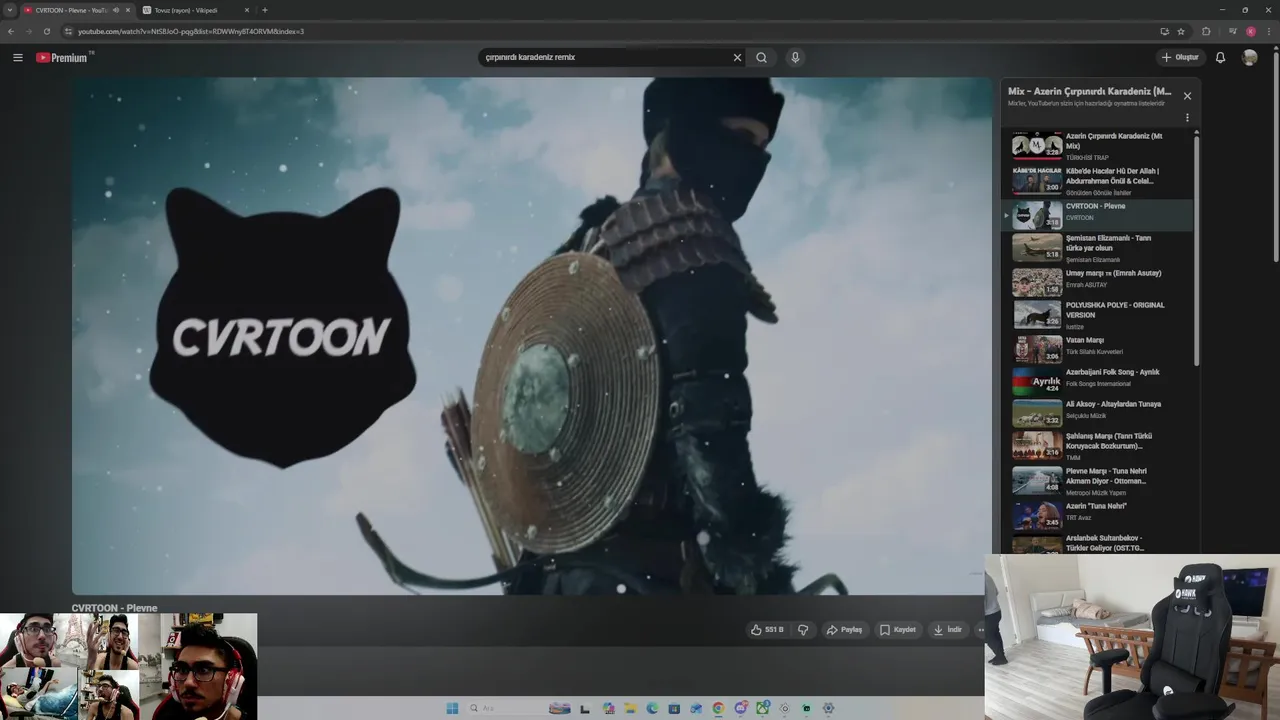Viewport: 1280px width, 720px height.
Task: Close the Tovuz (rayon) Vikipedi tab
Action: pos(246,10)
